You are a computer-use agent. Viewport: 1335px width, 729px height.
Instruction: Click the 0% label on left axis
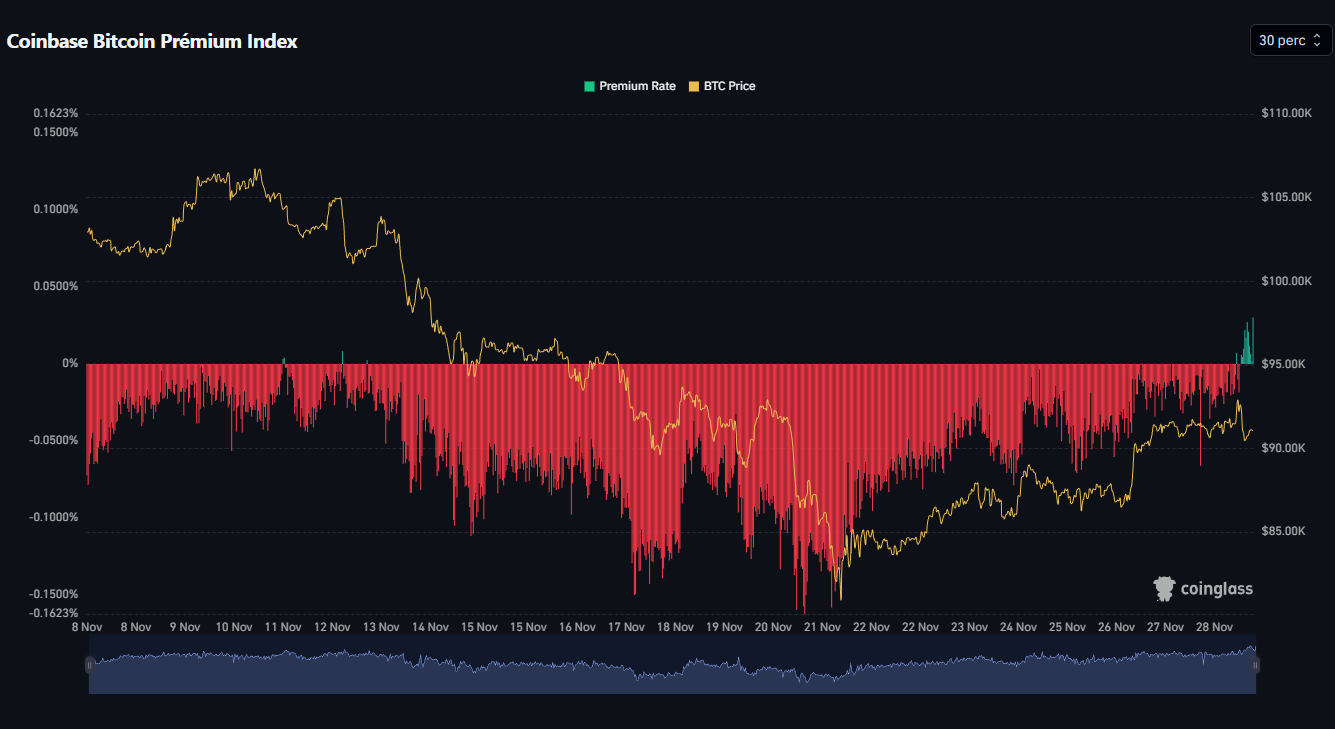point(70,363)
